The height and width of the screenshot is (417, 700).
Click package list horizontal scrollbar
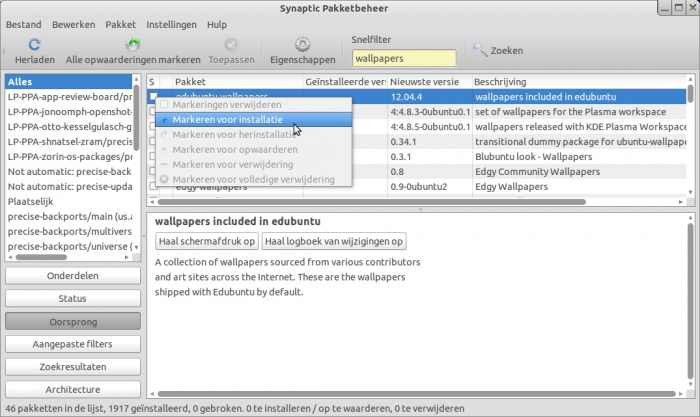point(371,202)
